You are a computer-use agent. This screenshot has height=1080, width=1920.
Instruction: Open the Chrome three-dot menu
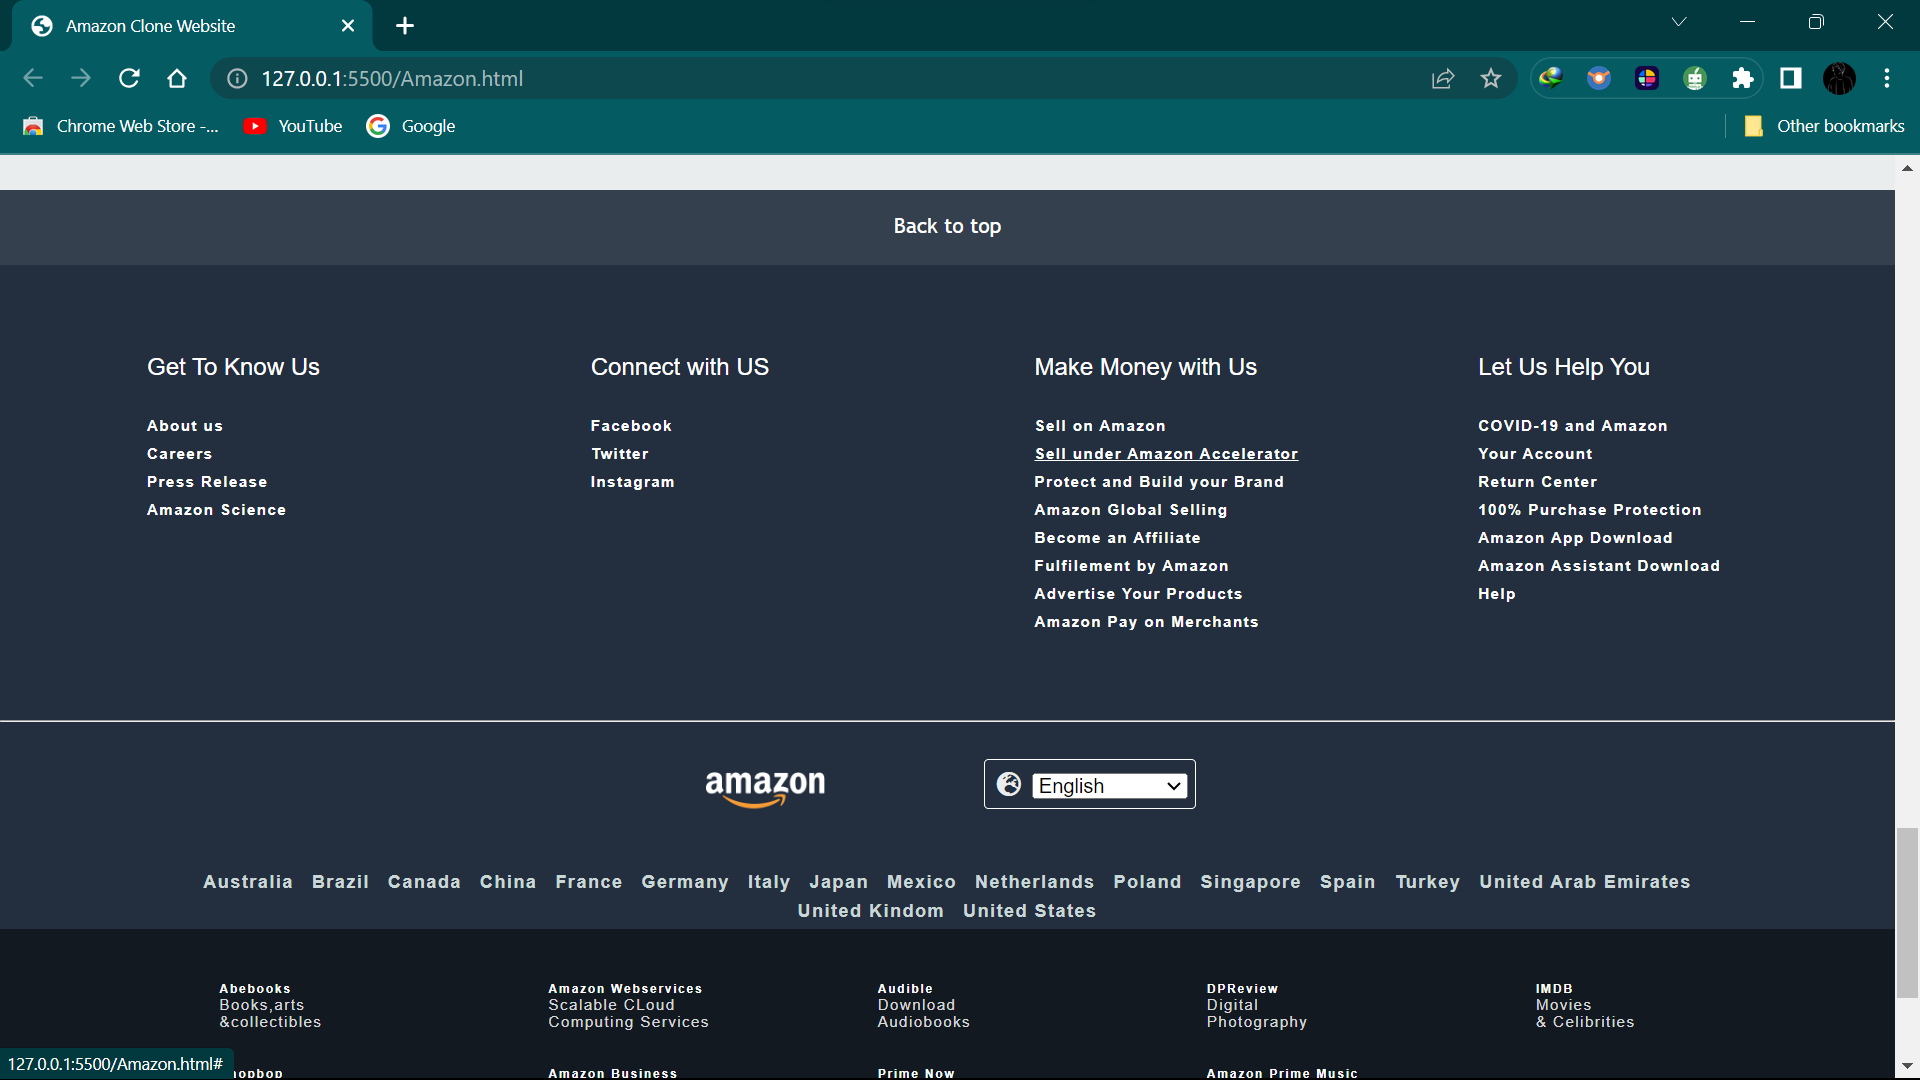(1888, 78)
